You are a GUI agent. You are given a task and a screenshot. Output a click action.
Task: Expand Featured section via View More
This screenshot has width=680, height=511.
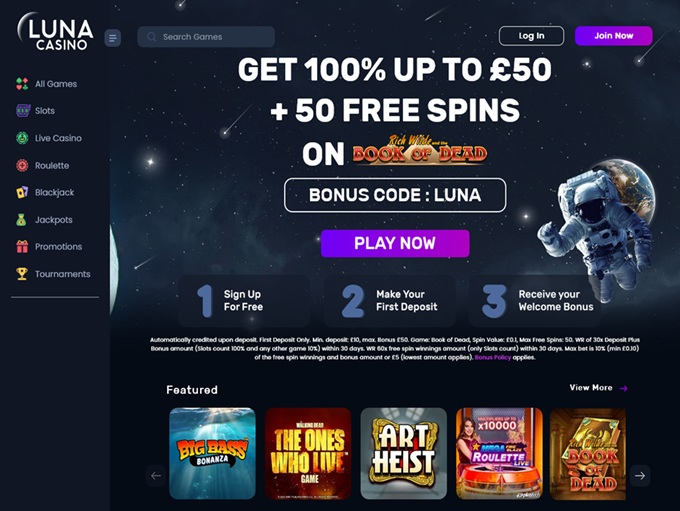598,388
